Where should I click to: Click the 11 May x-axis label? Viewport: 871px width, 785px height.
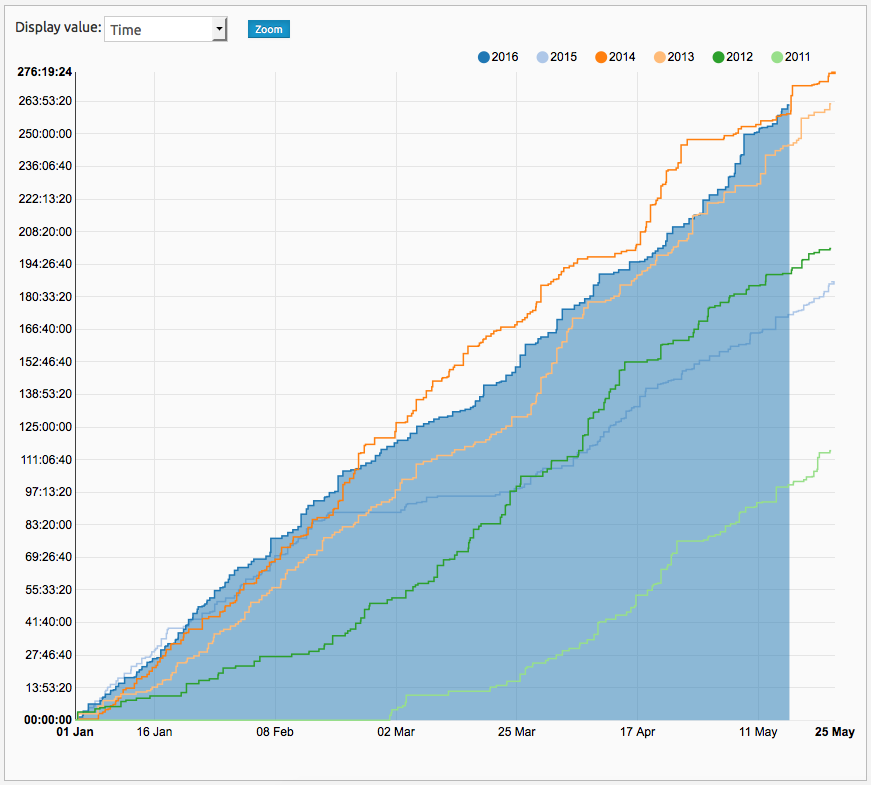[x=757, y=732]
